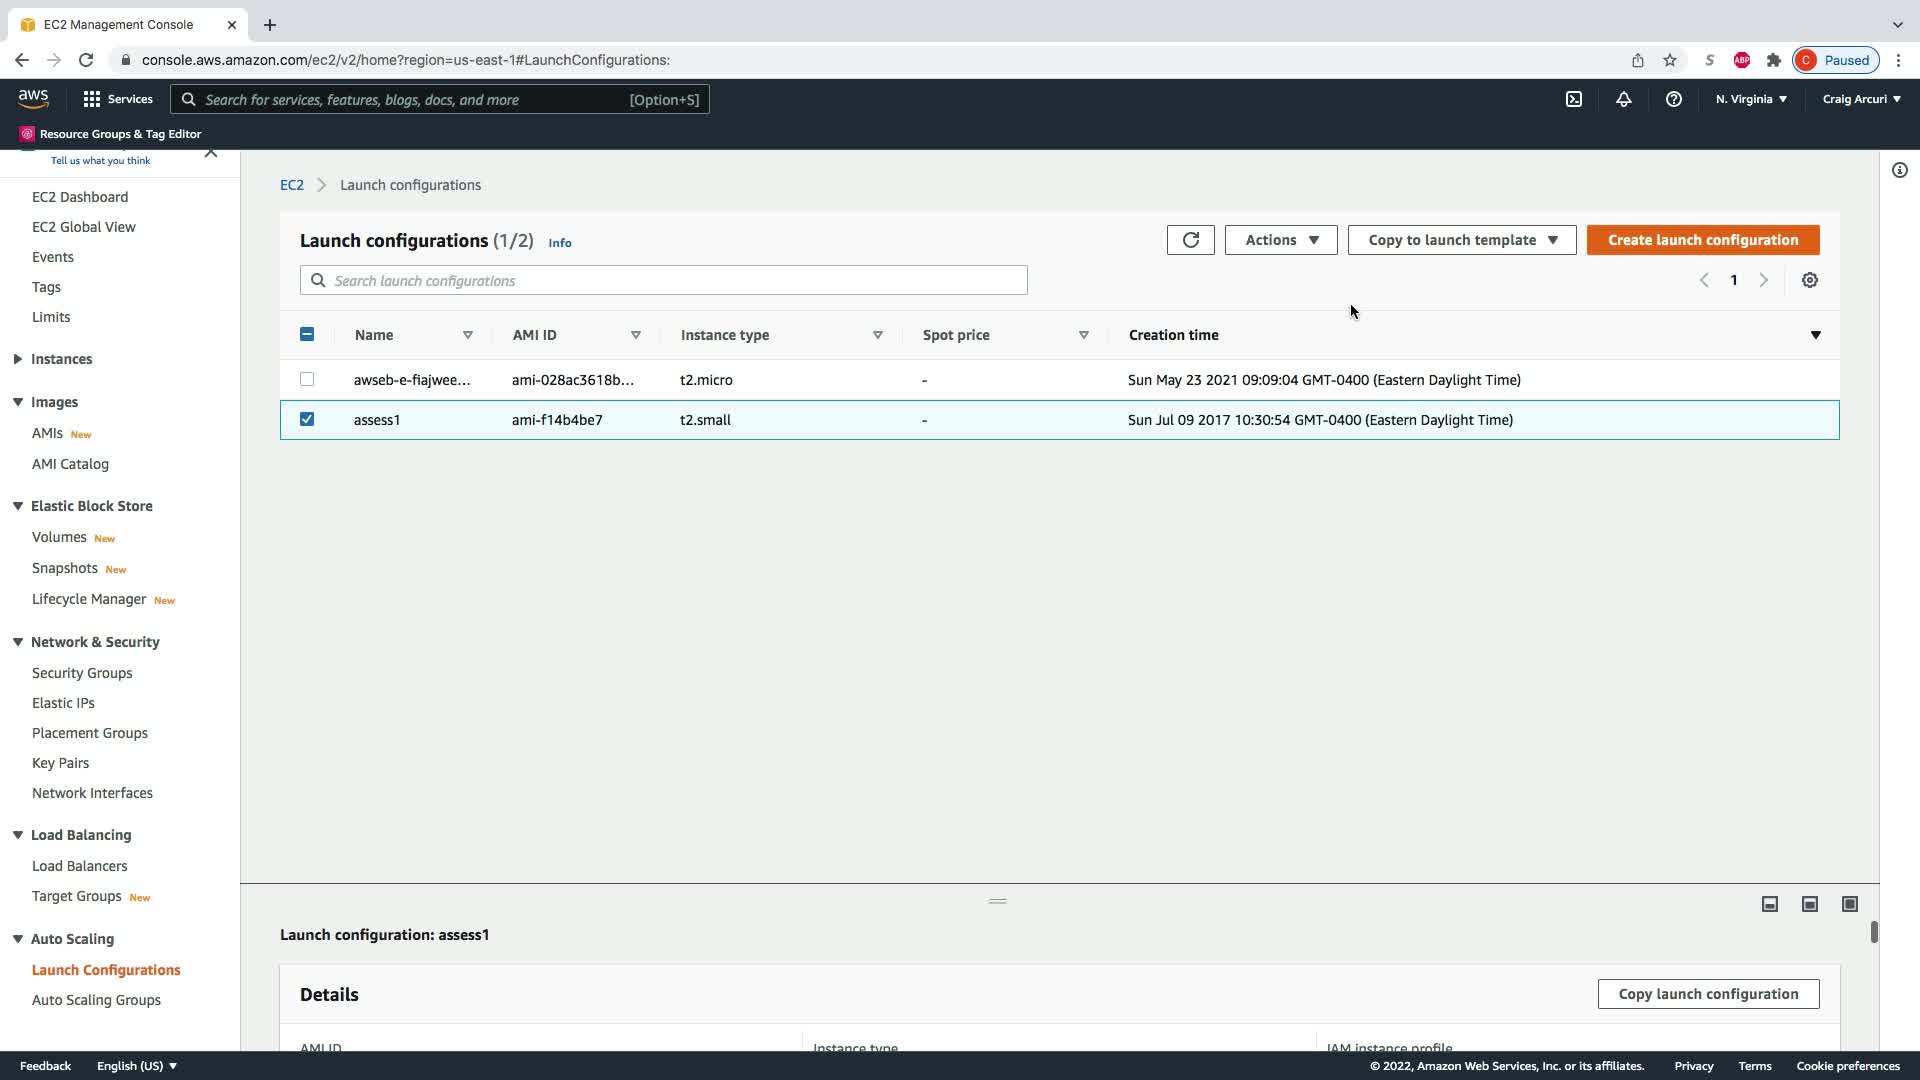The height and width of the screenshot is (1080, 1920).
Task: Open table preferences gear icon
Action: [1810, 280]
